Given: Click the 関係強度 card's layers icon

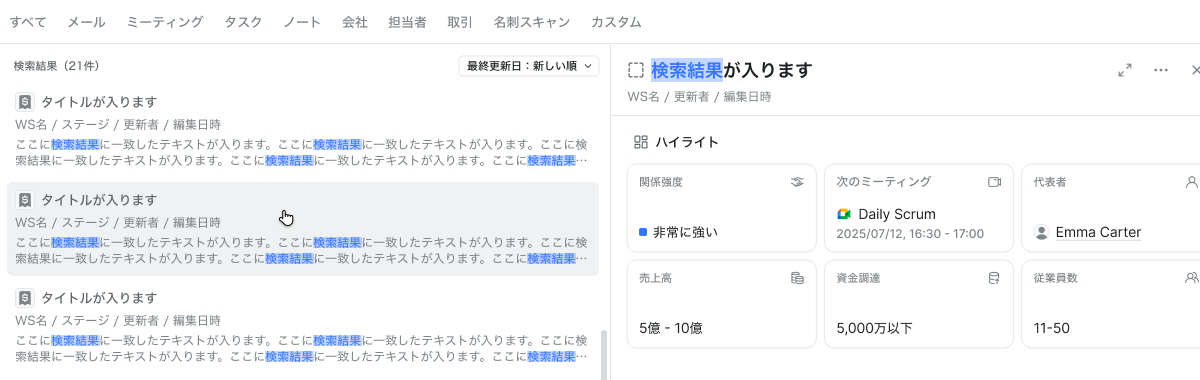Looking at the screenshot, I should pyautogui.click(x=797, y=182).
